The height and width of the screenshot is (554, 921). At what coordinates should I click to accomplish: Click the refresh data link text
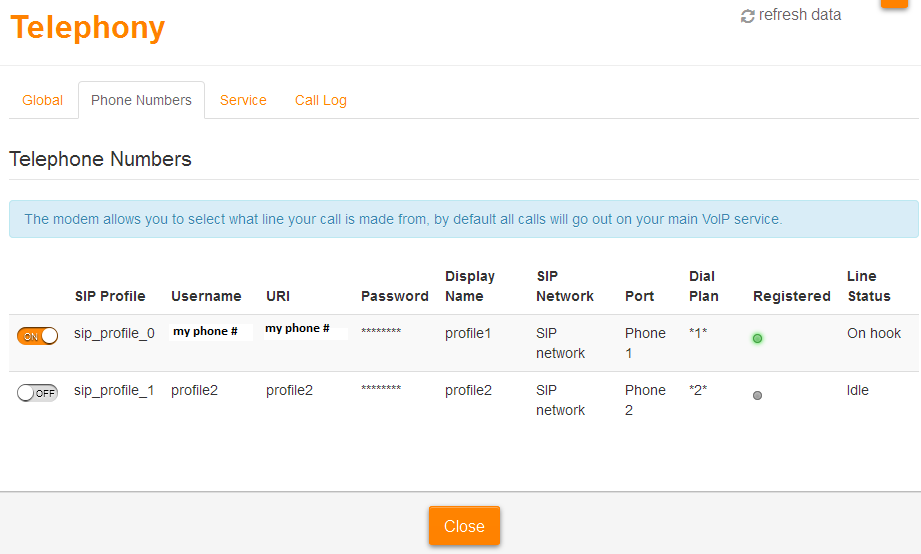(x=799, y=15)
